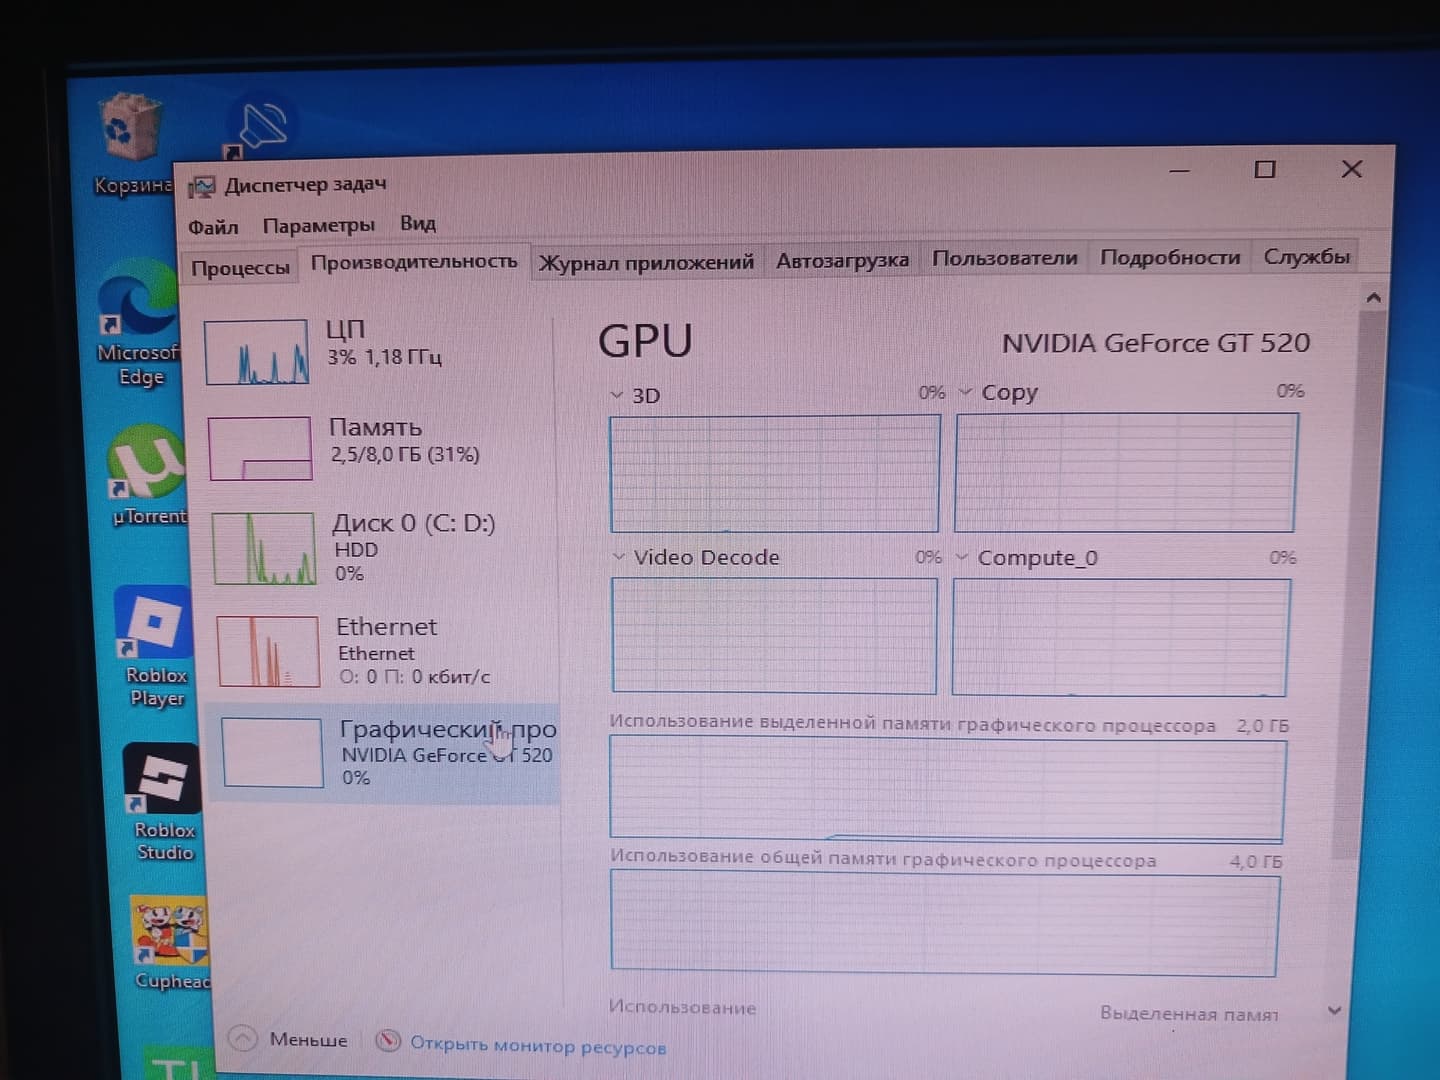The width and height of the screenshot is (1440, 1080).
Task: Open the Video Decode graph dropdown
Action: tap(619, 557)
